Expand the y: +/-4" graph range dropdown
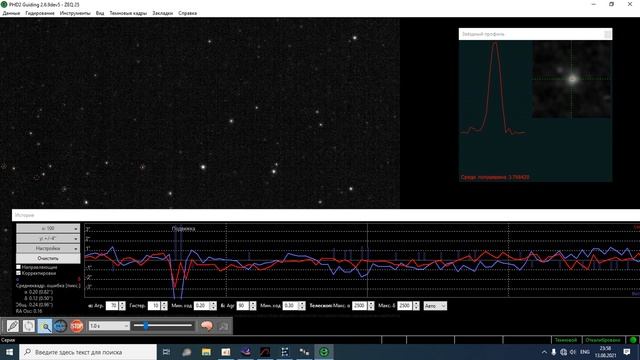Image resolution: width=640 pixels, height=360 pixels. click(x=48, y=238)
